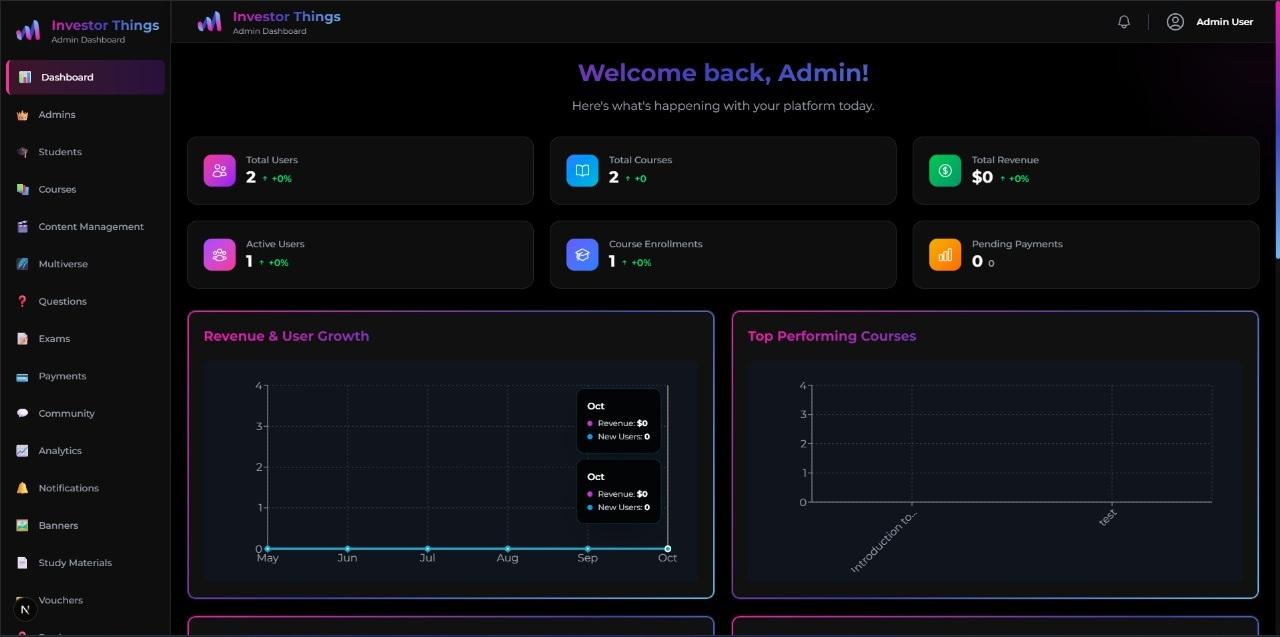Click the Total Users card icon
The height and width of the screenshot is (637, 1280).
click(219, 170)
